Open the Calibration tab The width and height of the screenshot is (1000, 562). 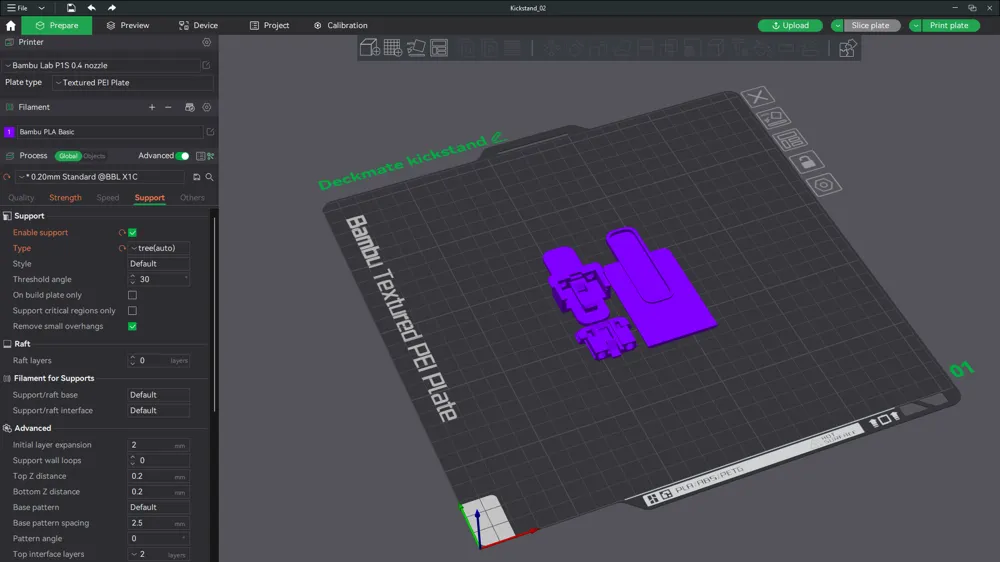point(341,26)
